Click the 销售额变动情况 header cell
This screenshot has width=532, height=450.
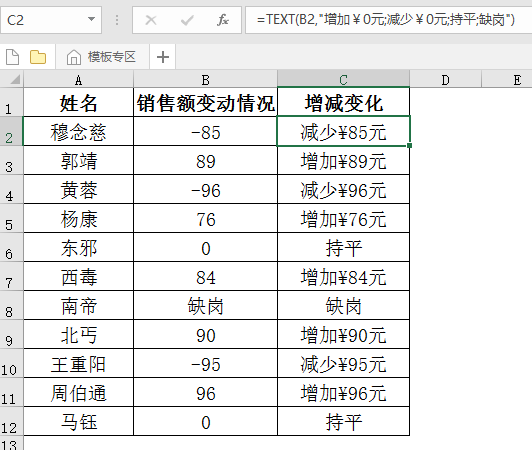tap(205, 102)
